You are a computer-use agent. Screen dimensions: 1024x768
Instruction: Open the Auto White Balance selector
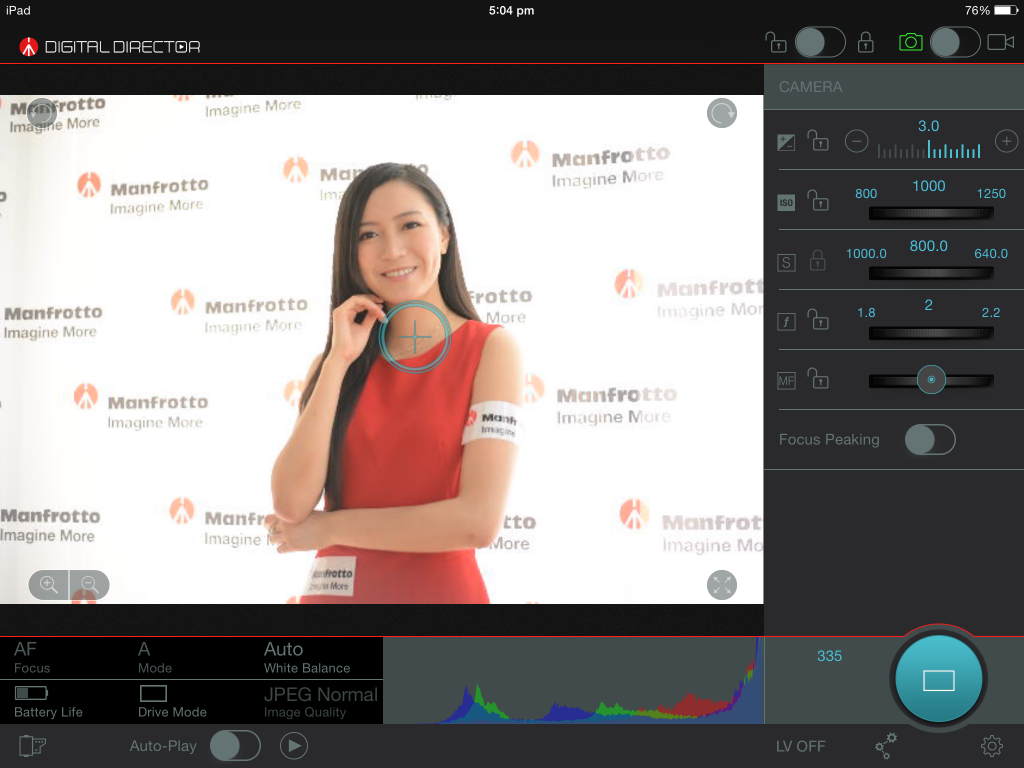[x=307, y=657]
